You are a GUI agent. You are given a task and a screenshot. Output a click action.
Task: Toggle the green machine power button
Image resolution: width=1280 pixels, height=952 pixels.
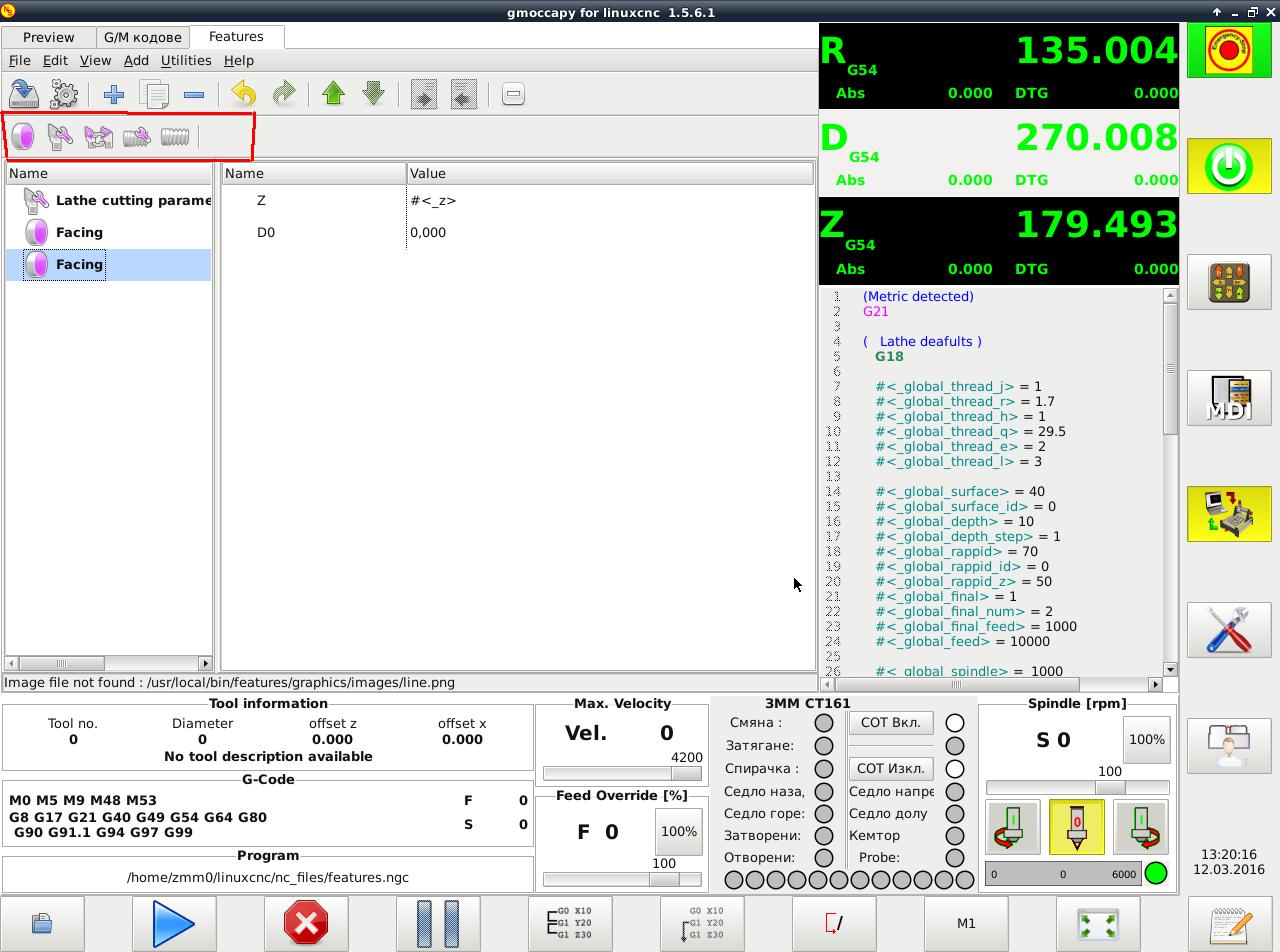[1229, 166]
